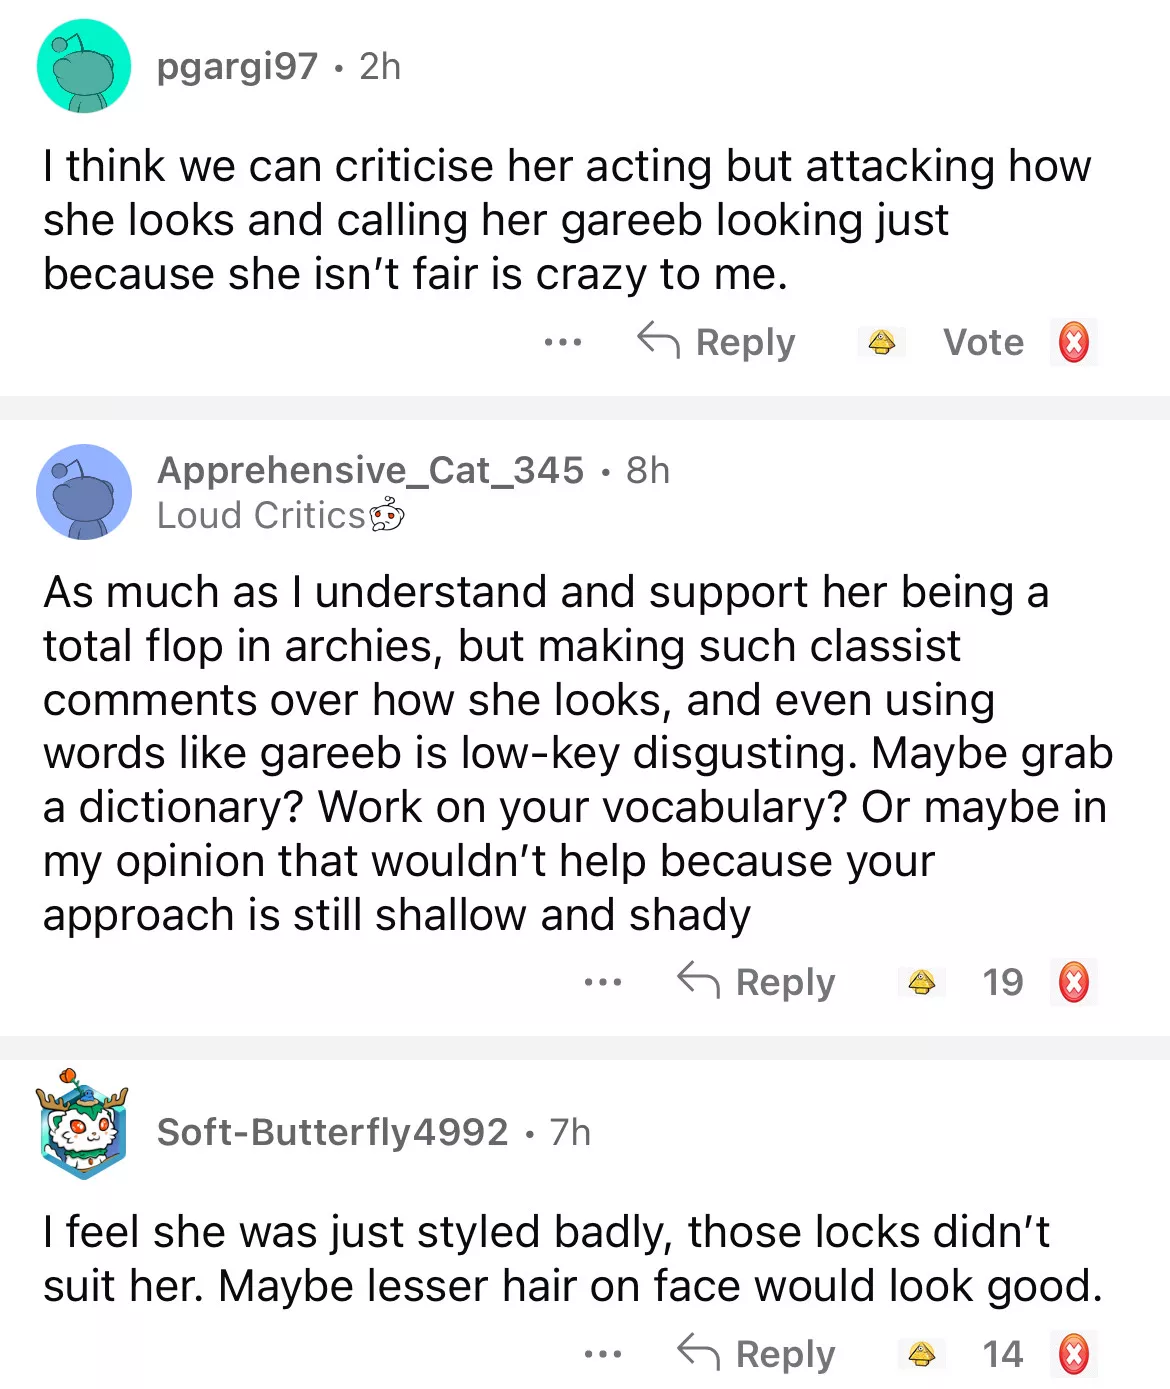Downvote pgargi97's comment

coord(1074,343)
